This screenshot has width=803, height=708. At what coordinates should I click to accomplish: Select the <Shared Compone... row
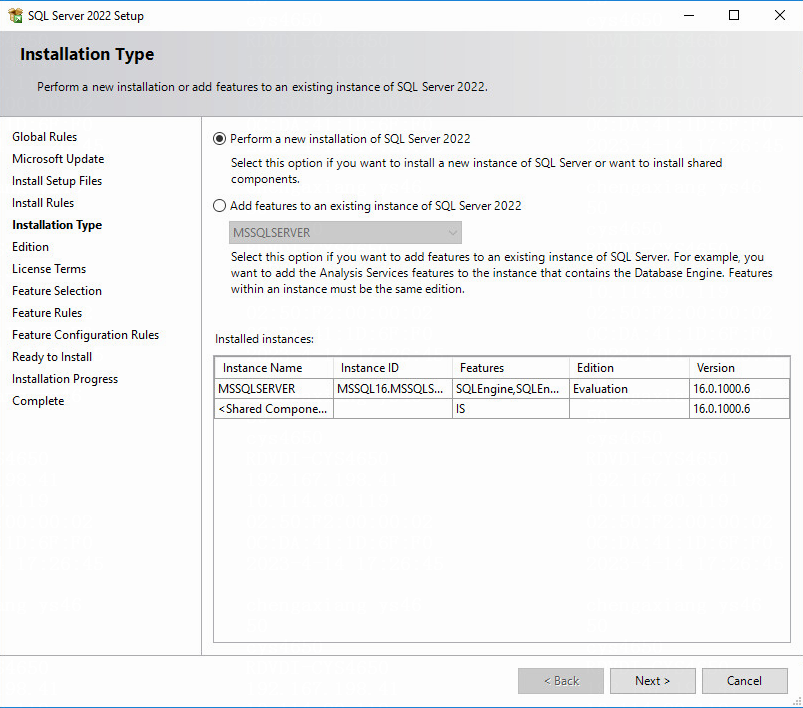coord(502,409)
